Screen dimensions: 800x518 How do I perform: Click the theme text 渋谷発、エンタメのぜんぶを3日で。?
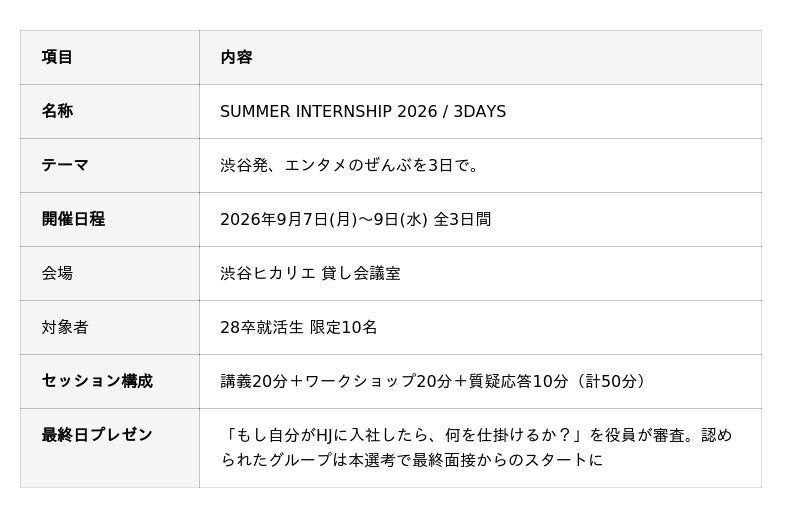point(350,165)
